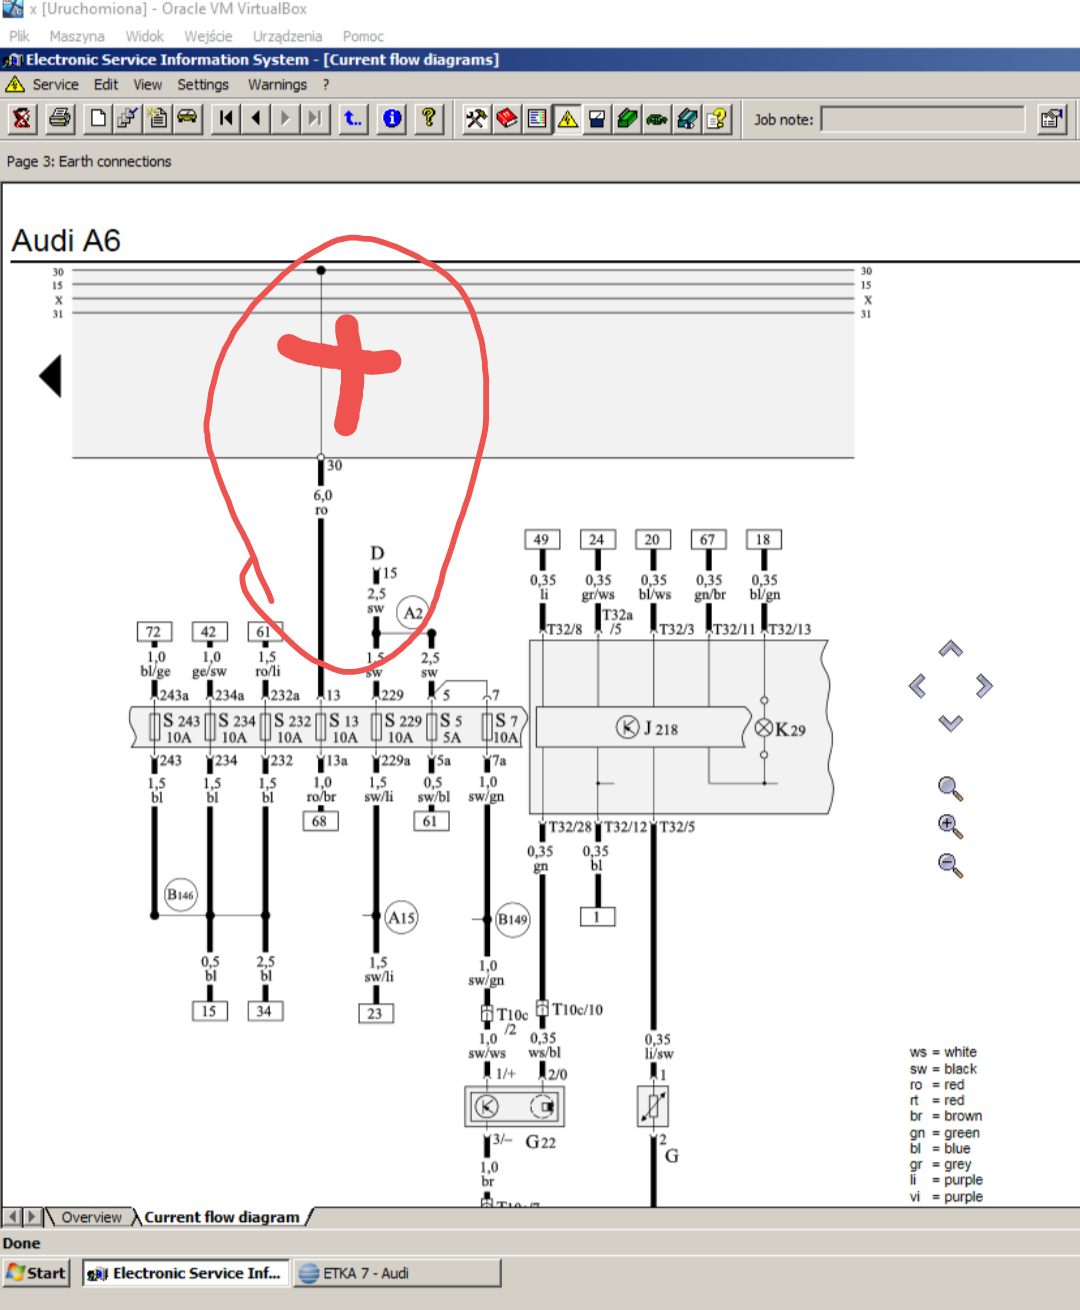Viewport: 1080px width, 1310px height.
Task: Jump to the last page arrow
Action: click(x=316, y=119)
